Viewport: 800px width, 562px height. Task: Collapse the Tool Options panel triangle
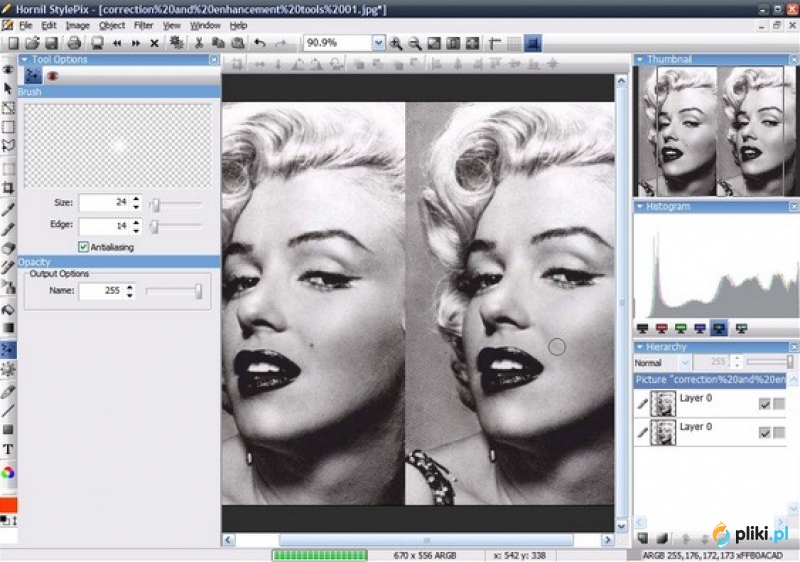pos(24,60)
